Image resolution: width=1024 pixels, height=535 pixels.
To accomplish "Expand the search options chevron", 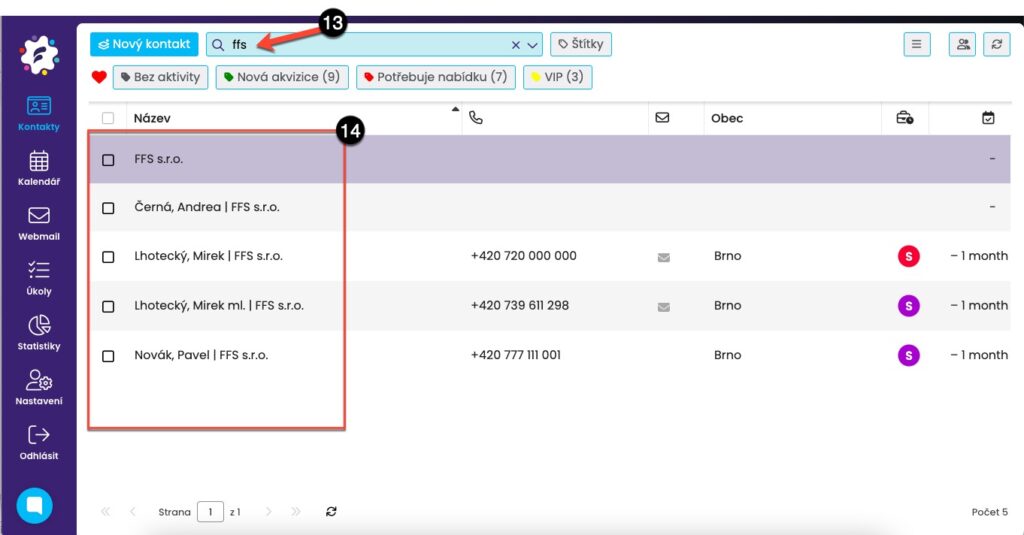I will click(x=532, y=45).
